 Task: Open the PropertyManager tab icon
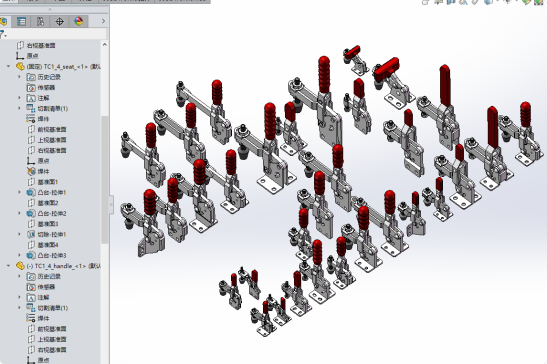(21, 22)
